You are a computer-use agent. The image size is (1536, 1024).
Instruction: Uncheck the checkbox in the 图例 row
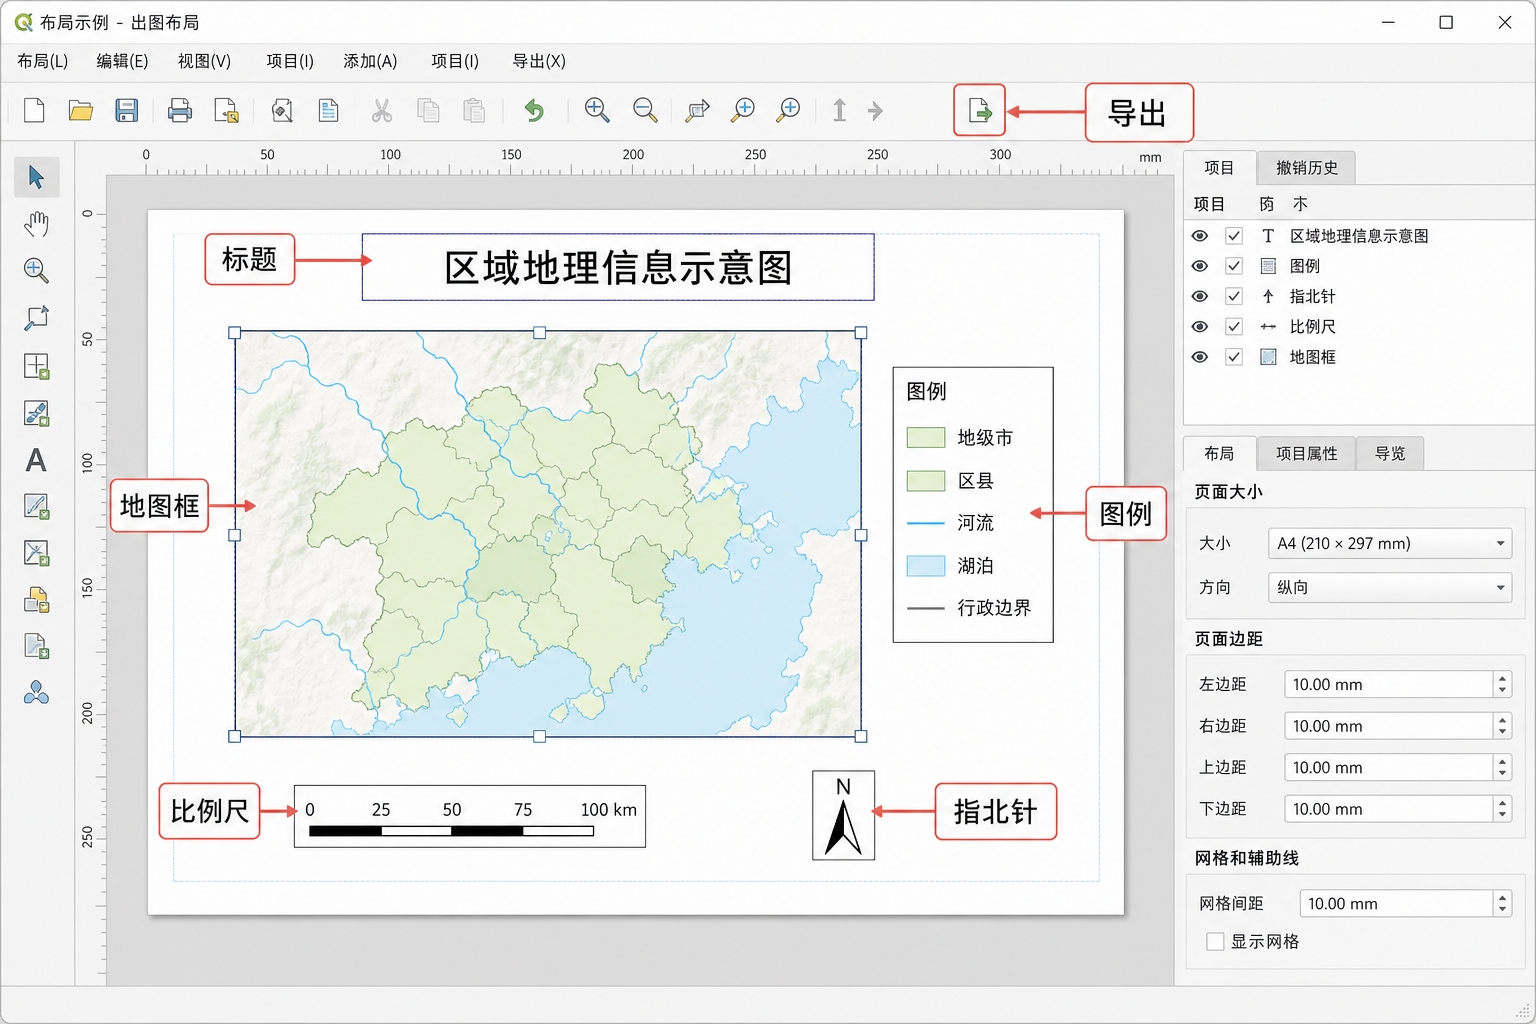tap(1234, 266)
